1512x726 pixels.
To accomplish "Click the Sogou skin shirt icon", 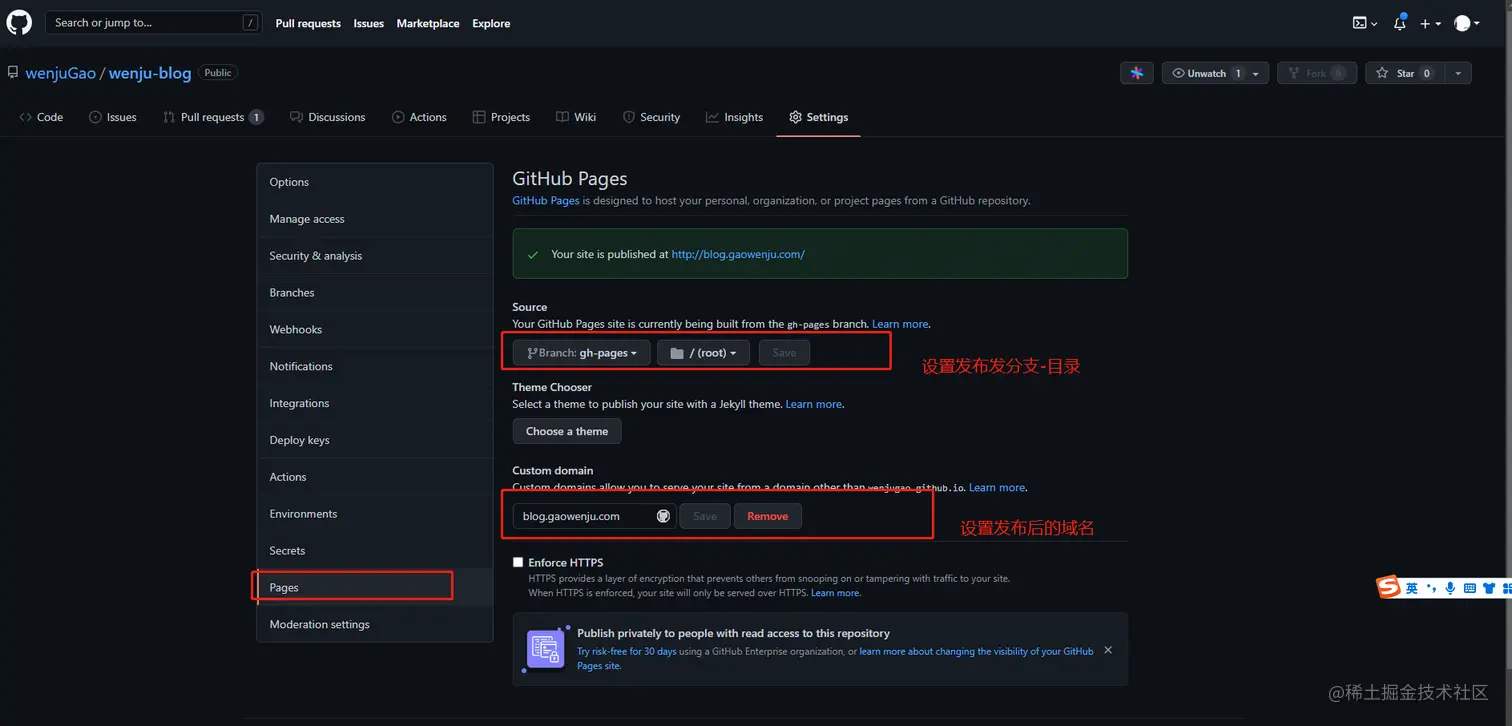I will click(x=1489, y=588).
